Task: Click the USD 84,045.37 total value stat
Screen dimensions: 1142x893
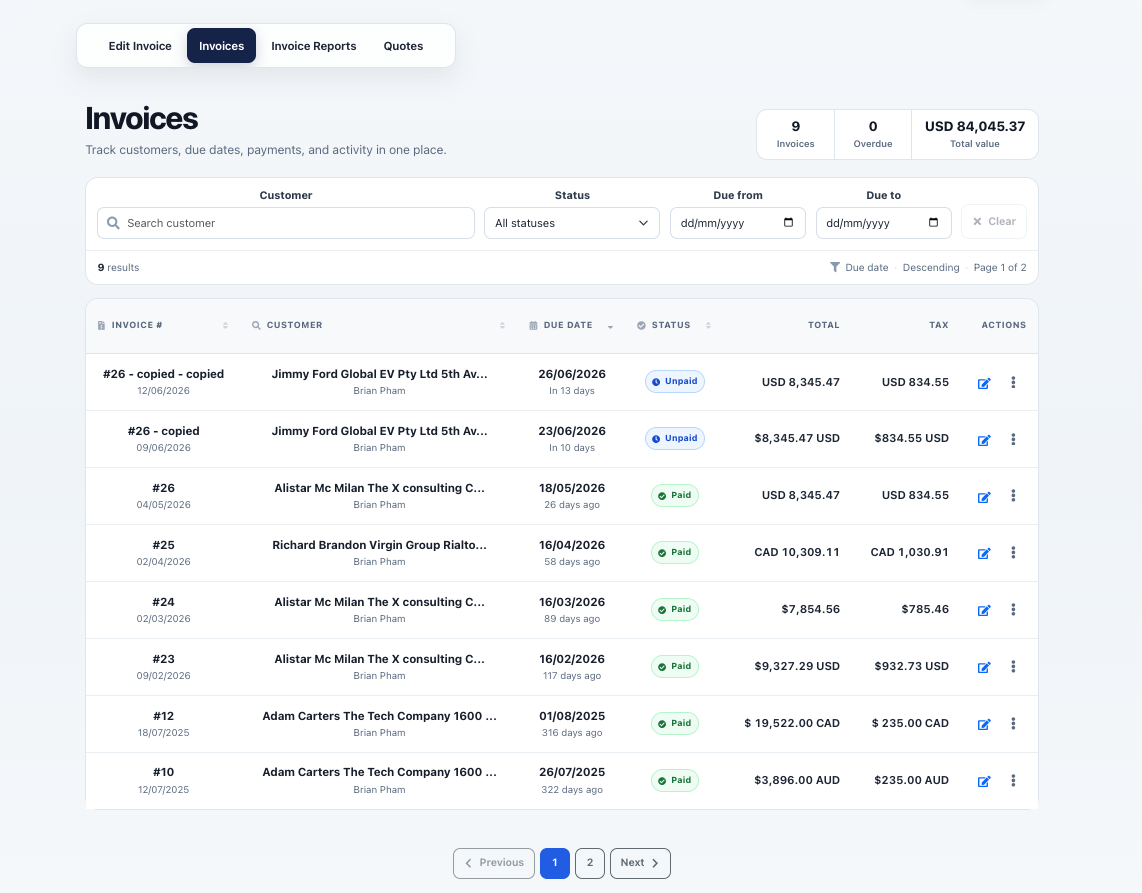Action: click(974, 134)
